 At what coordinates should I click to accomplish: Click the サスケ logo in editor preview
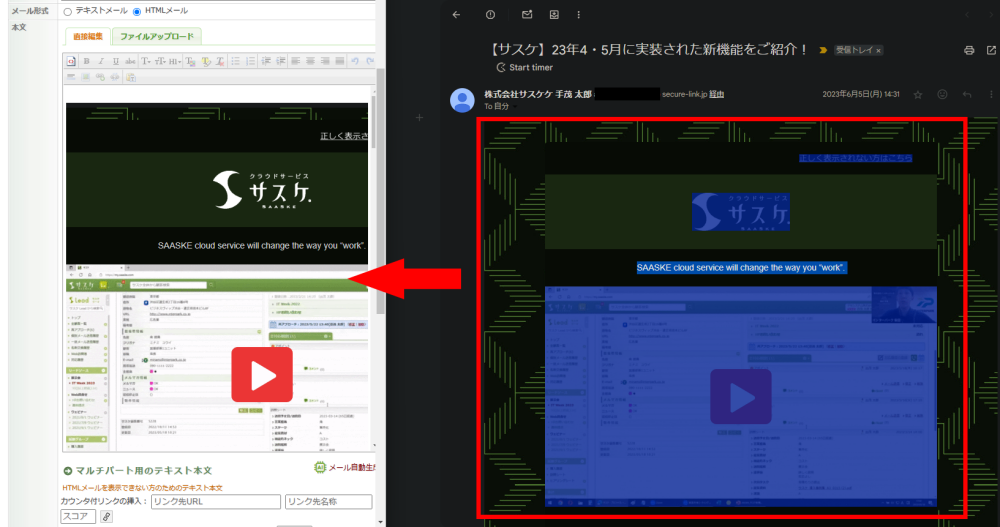click(261, 189)
